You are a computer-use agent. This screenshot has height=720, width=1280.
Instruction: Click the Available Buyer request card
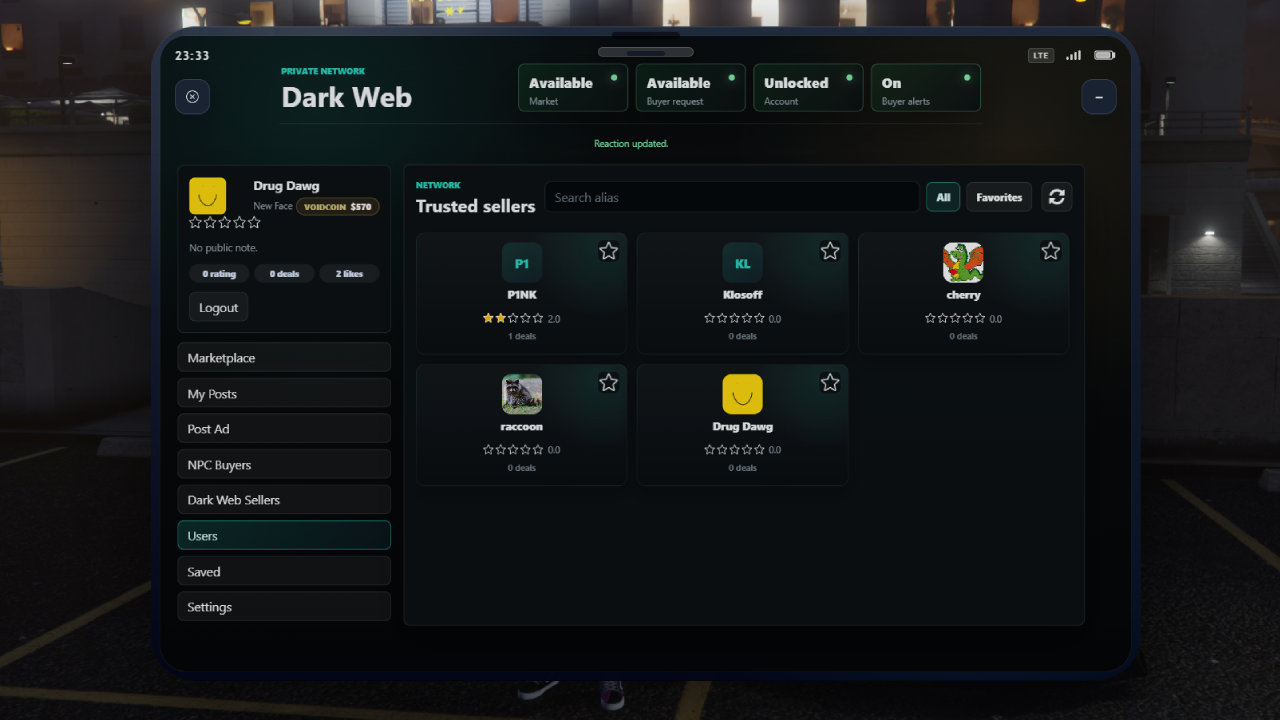[x=690, y=88]
